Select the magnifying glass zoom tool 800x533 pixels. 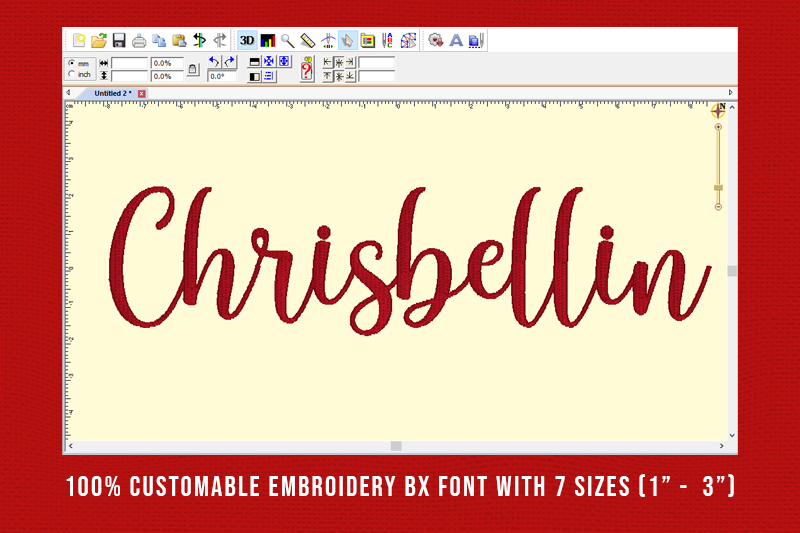287,40
